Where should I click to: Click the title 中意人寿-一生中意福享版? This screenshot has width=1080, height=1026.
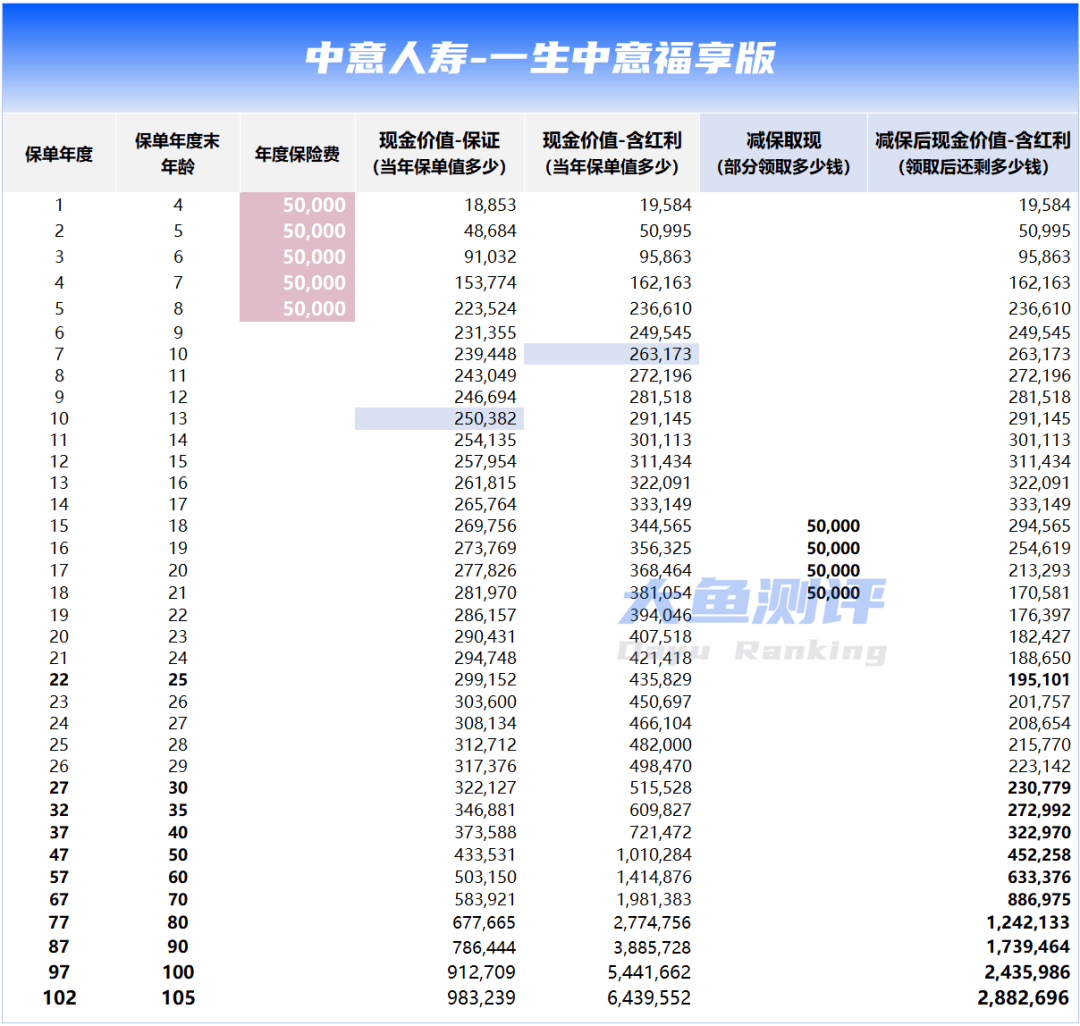coord(540,58)
